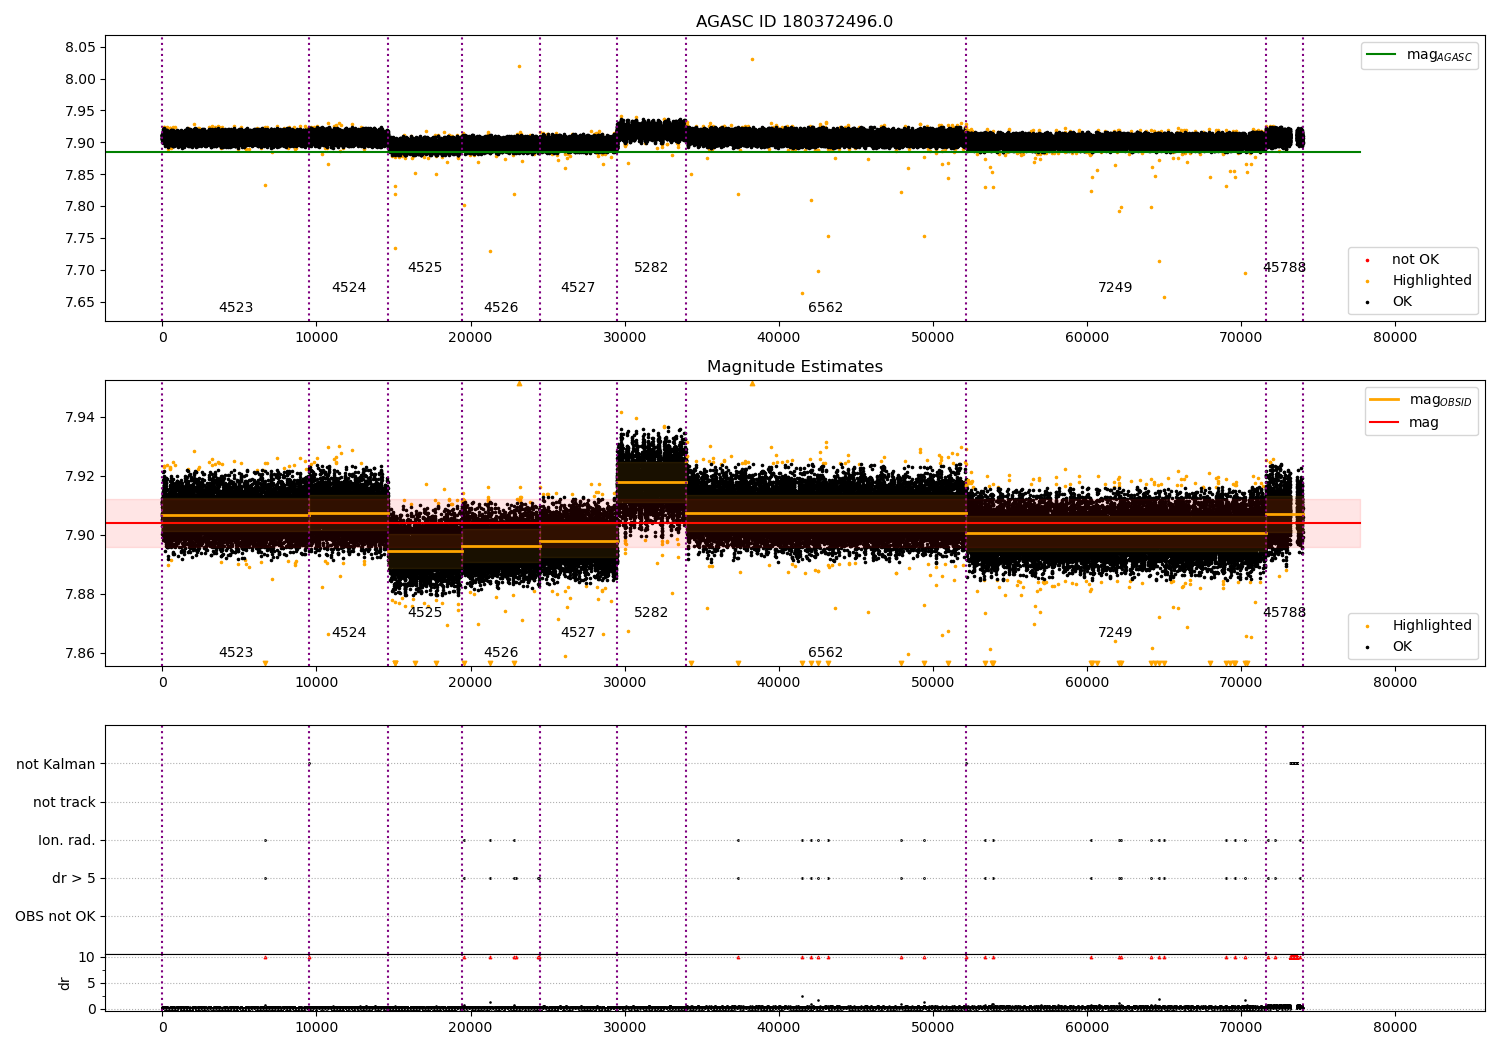Click the y-axis tick 7.86 in Magnitude Estimates plot

click(x=81, y=654)
